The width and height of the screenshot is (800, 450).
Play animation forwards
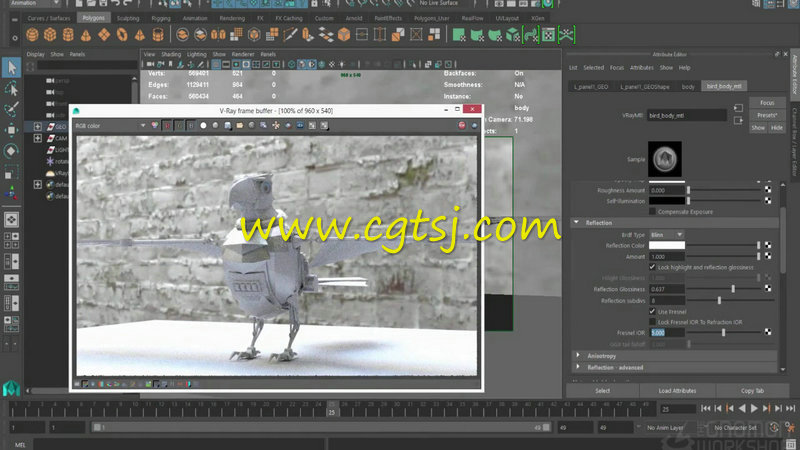click(754, 408)
